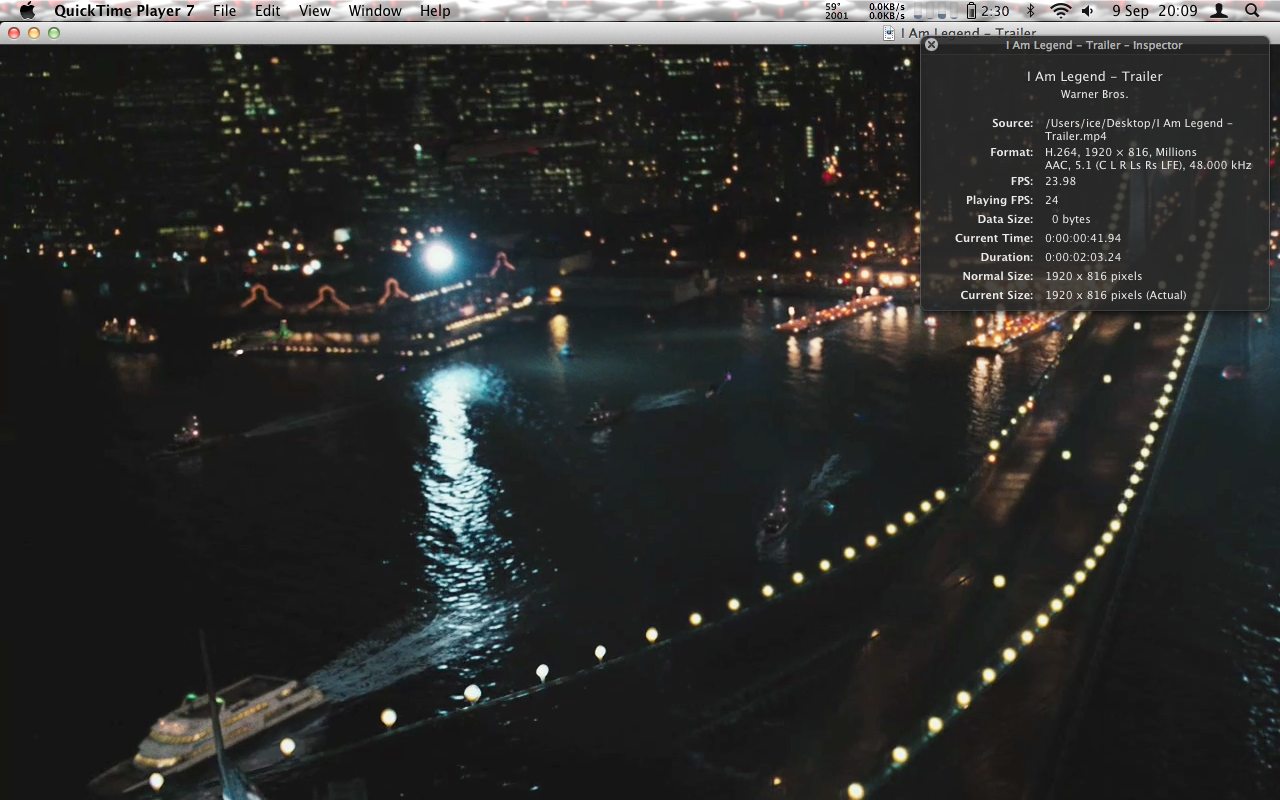Click the Data Size value '0 bytes'

(1071, 219)
